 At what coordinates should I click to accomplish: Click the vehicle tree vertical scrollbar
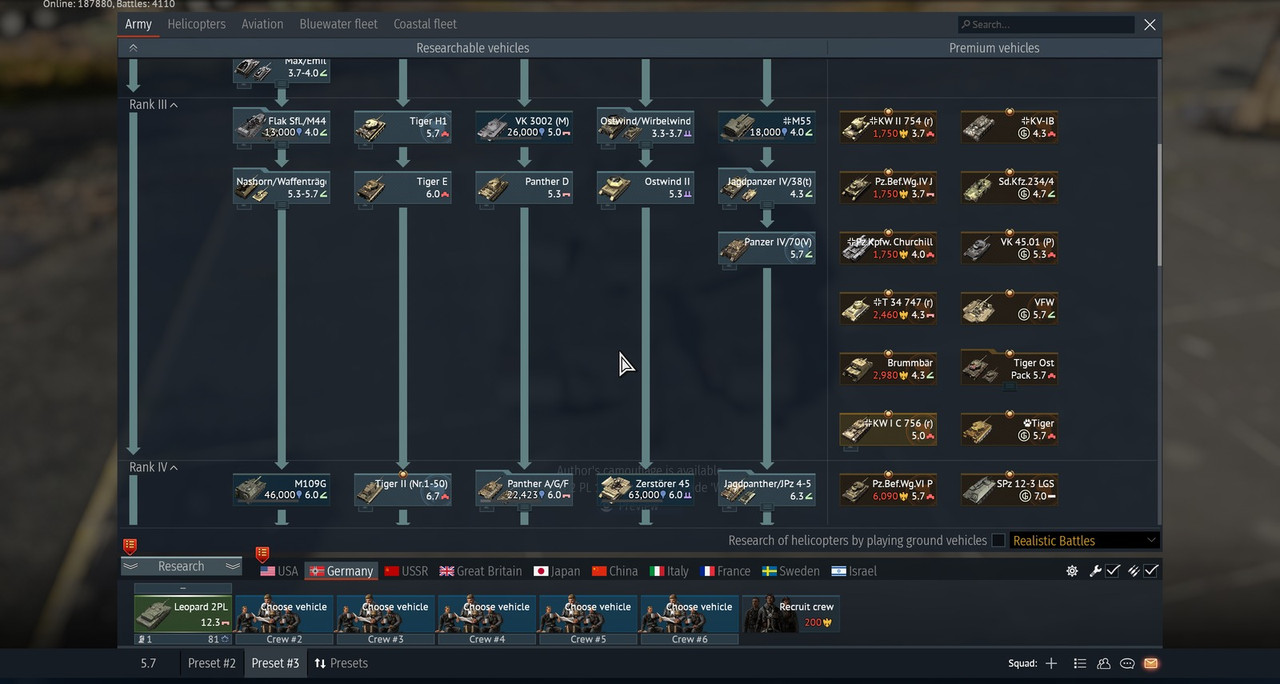pyautogui.click(x=1159, y=205)
